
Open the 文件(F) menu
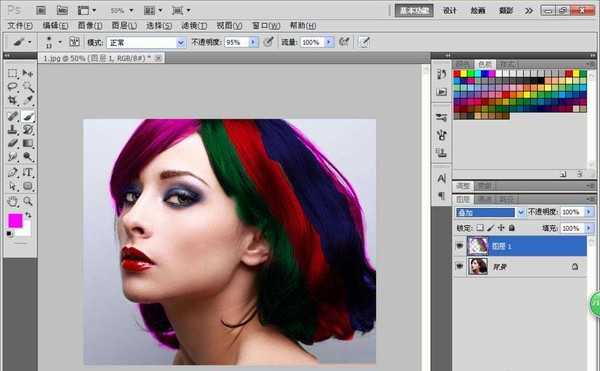tap(20, 26)
